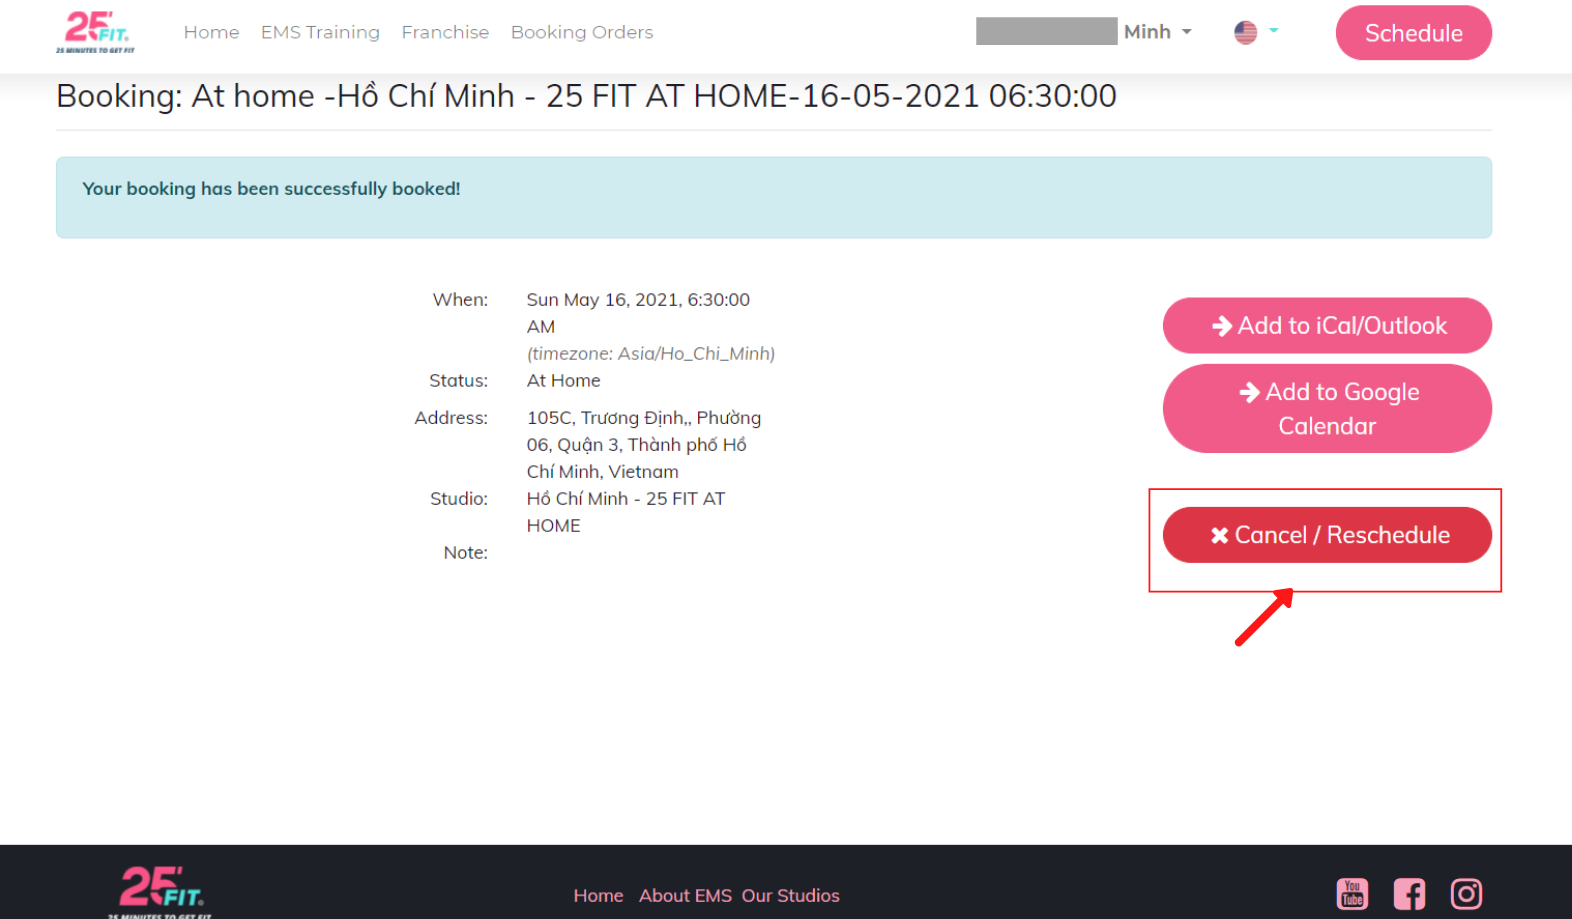Open the About EMS footer link
Screen dimensions: 1572x919
(x=685, y=896)
